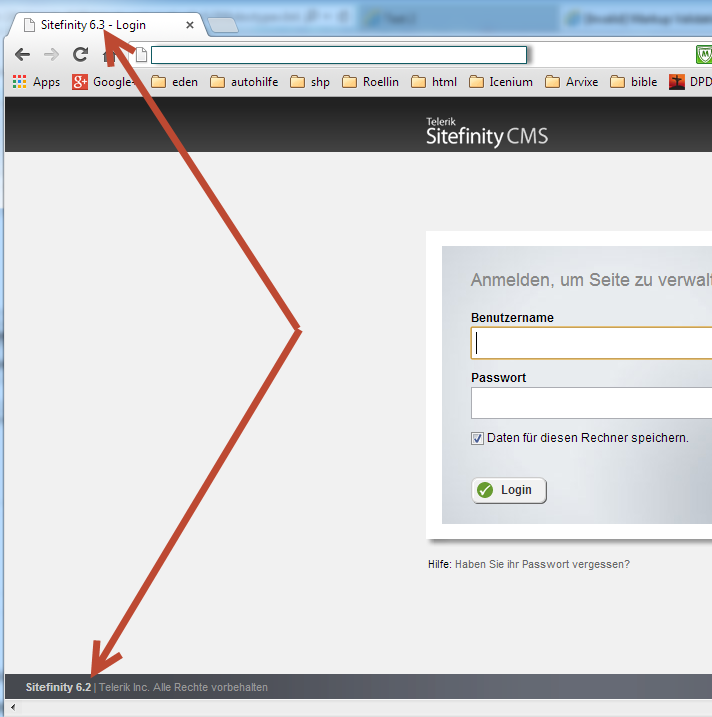Click the Telerik Inc. Alle Rechte vorbehalten text
The image size is (712, 717).
click(x=183, y=687)
